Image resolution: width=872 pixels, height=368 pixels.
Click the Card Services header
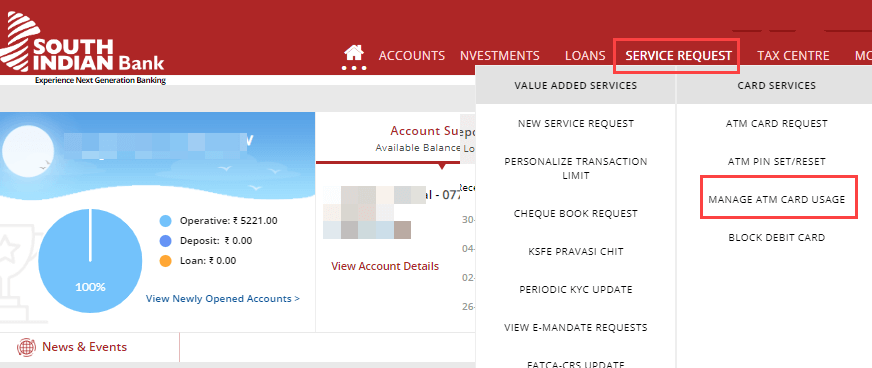point(776,86)
